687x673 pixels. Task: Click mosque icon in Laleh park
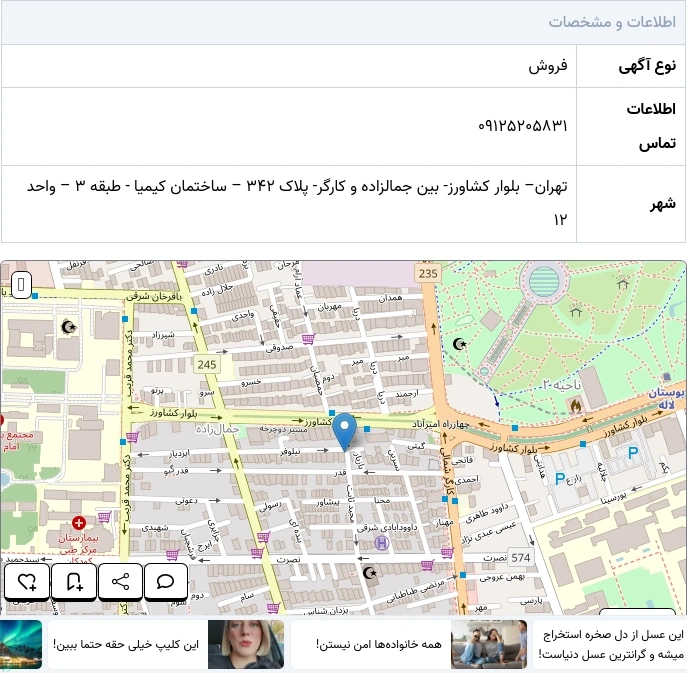[x=459, y=344]
